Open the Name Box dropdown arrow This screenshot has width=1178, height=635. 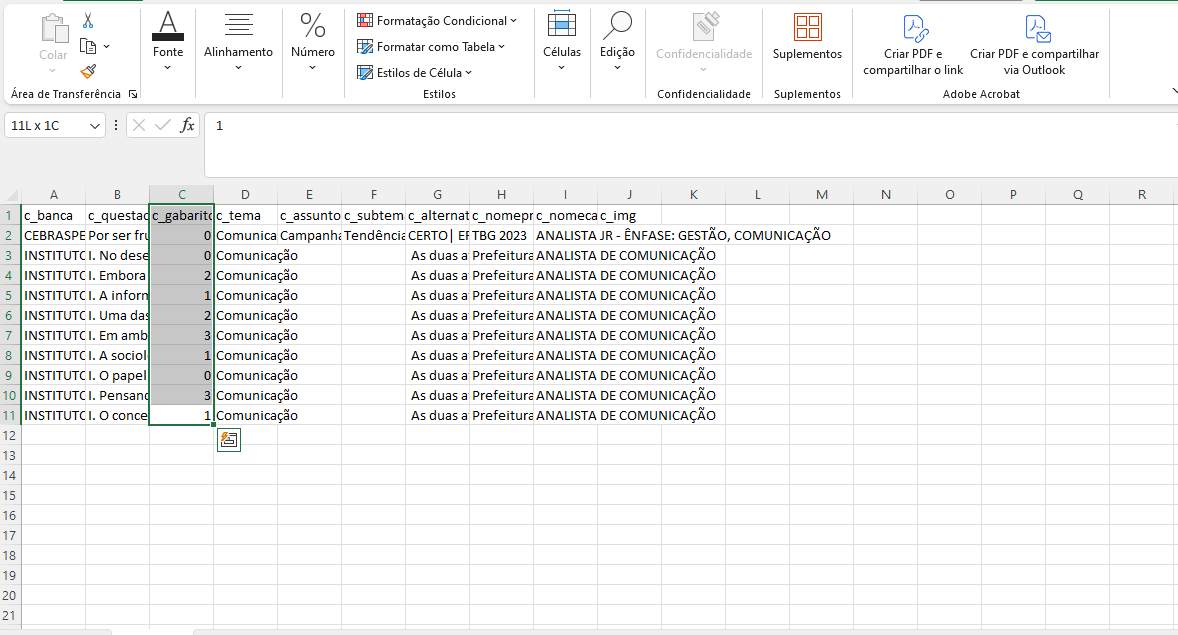pyautogui.click(x=95, y=125)
